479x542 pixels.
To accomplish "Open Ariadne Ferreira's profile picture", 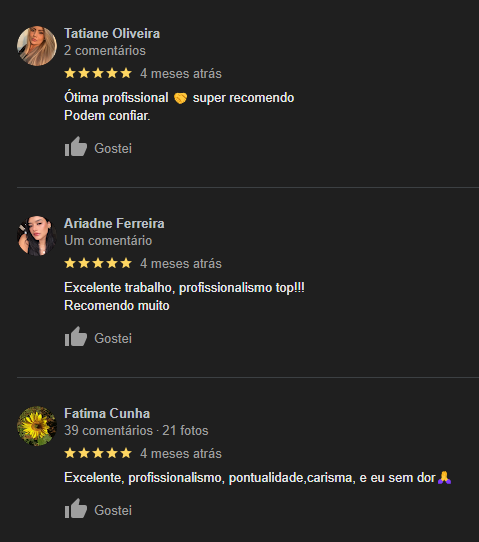I will click(37, 236).
